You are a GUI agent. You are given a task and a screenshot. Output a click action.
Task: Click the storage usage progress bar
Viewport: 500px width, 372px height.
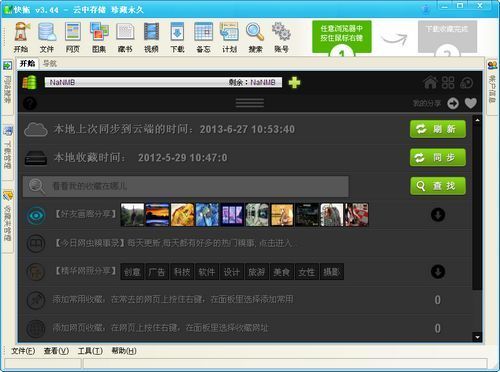163,82
